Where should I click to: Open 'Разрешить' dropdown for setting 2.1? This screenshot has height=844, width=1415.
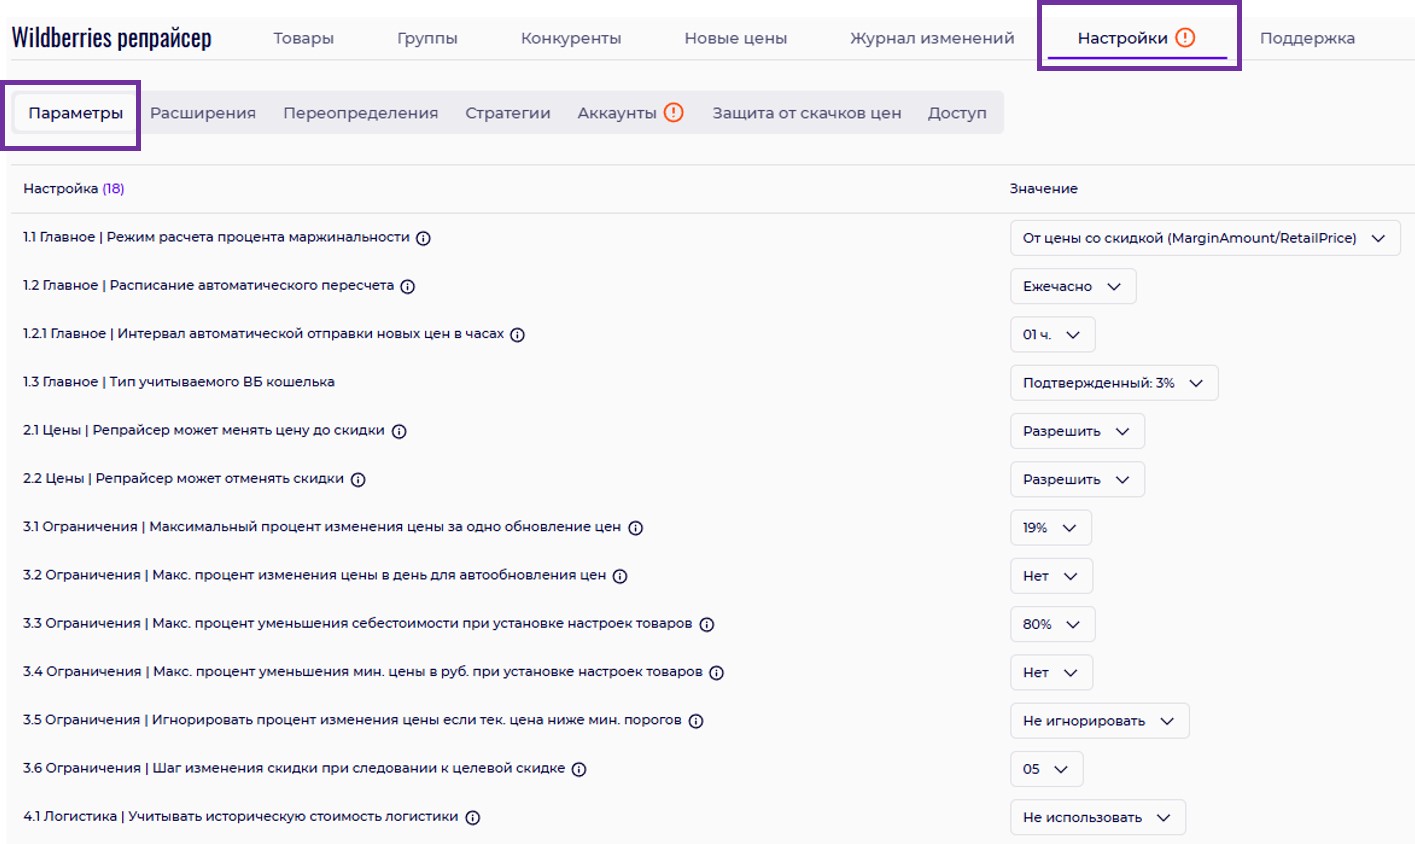1077,431
